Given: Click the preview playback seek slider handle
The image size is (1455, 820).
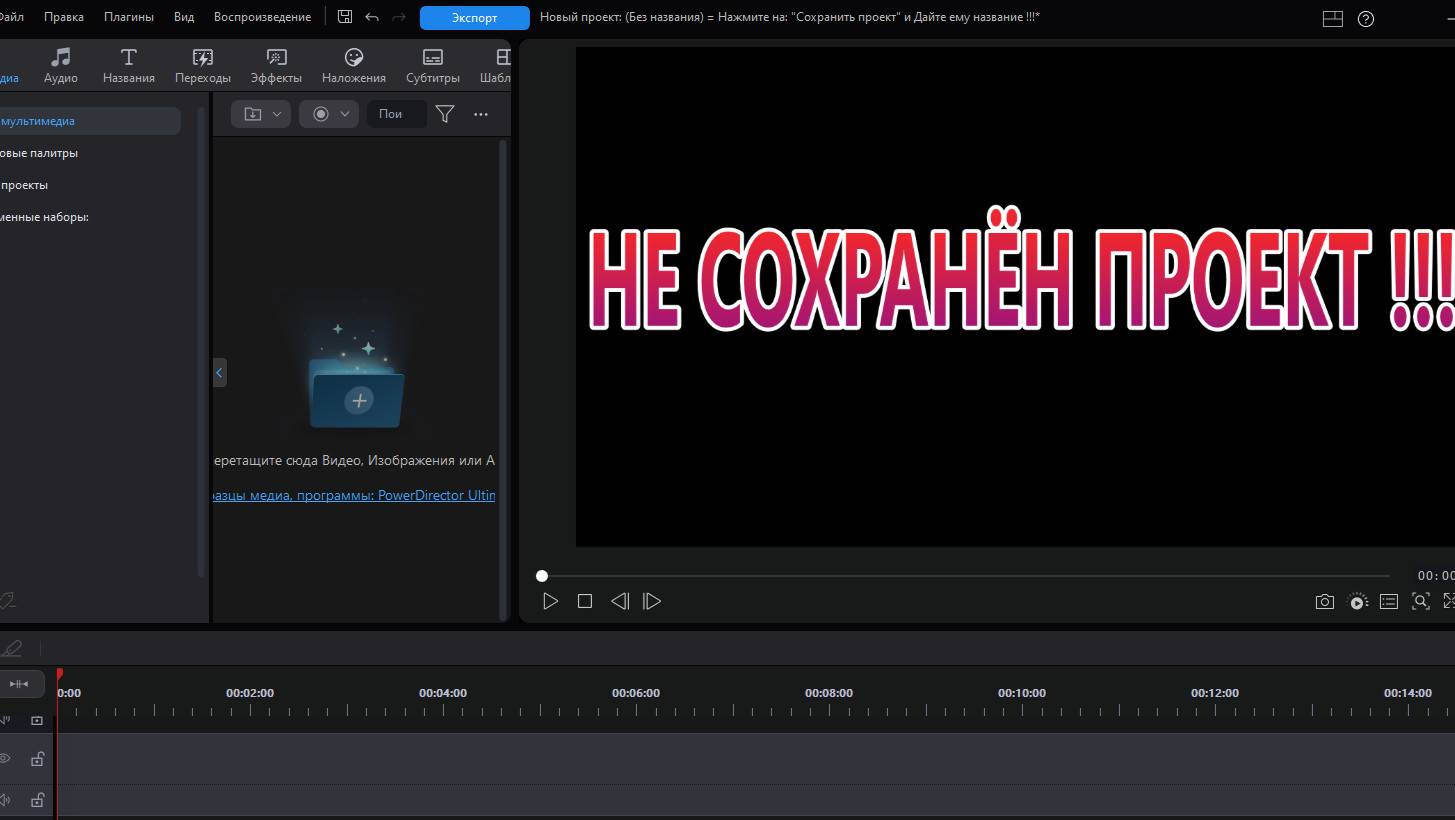Looking at the screenshot, I should (x=542, y=576).
